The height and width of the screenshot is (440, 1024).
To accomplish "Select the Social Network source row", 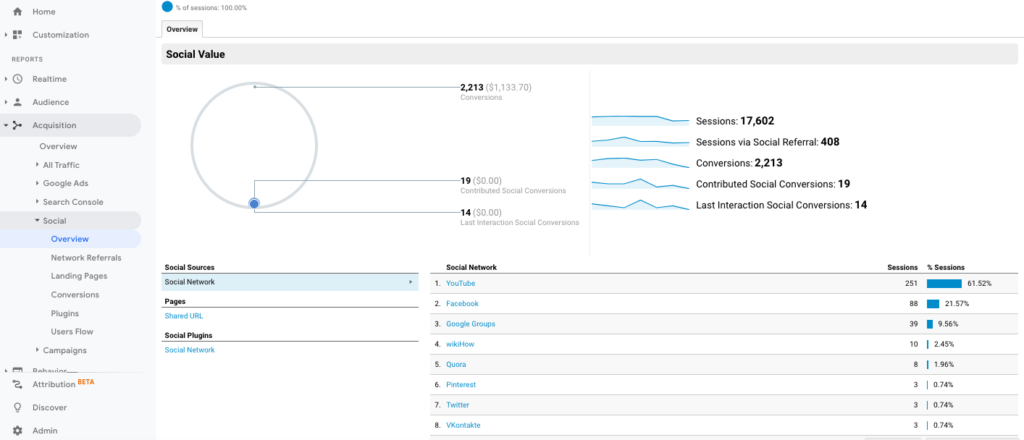I will tap(289, 282).
